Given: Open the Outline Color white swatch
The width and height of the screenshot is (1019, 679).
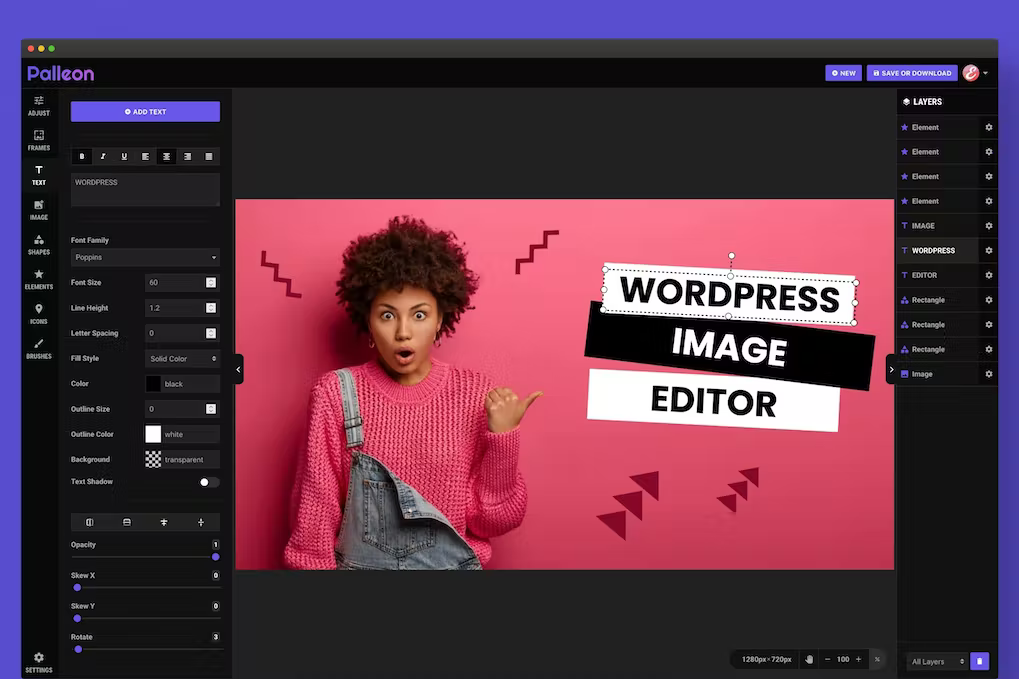Looking at the screenshot, I should 153,434.
